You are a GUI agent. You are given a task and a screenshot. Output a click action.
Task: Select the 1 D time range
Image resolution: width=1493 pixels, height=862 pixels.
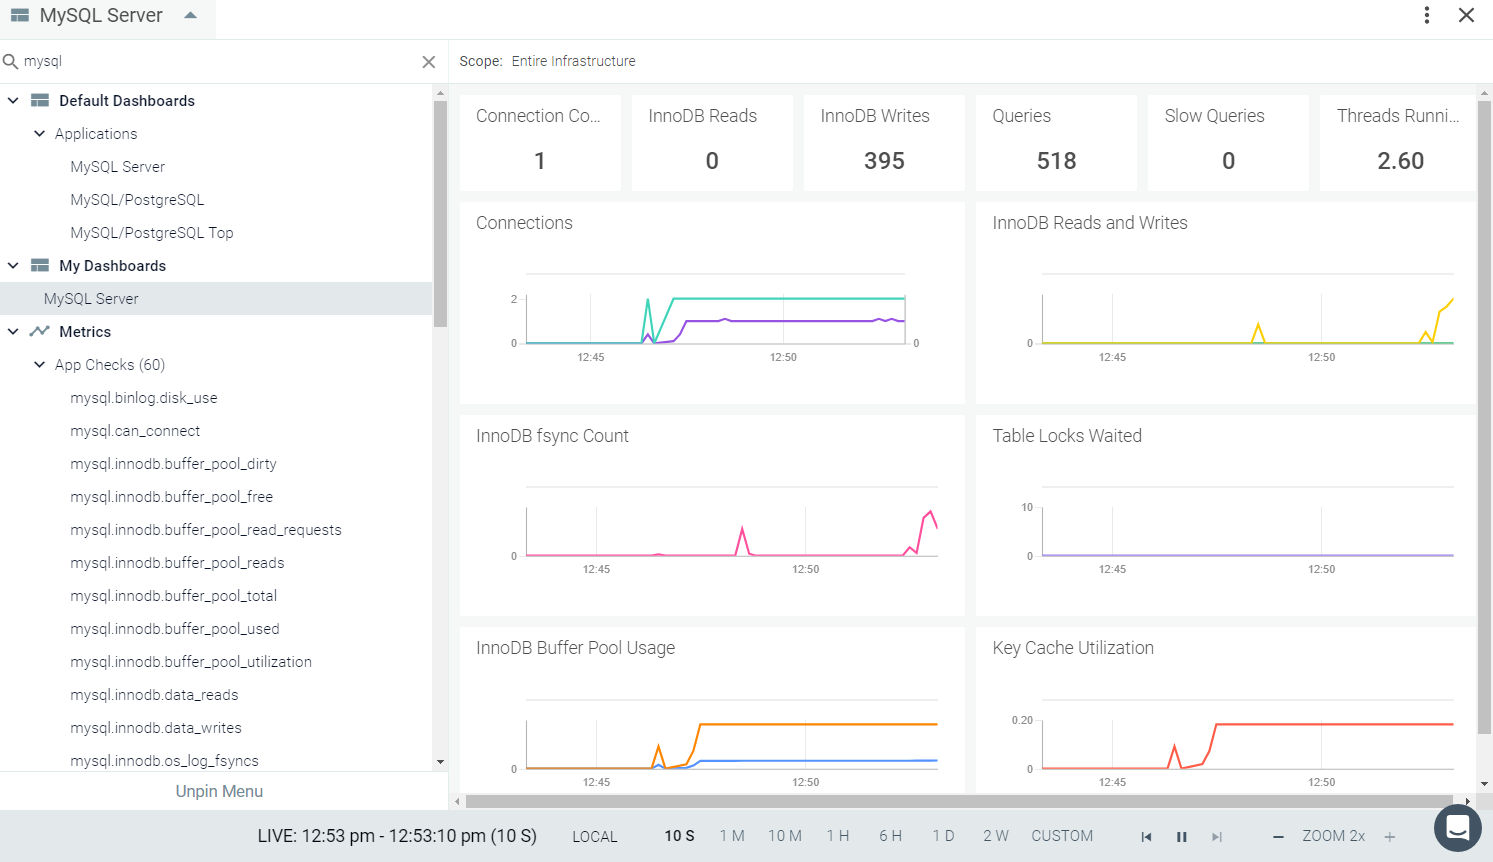click(x=943, y=836)
